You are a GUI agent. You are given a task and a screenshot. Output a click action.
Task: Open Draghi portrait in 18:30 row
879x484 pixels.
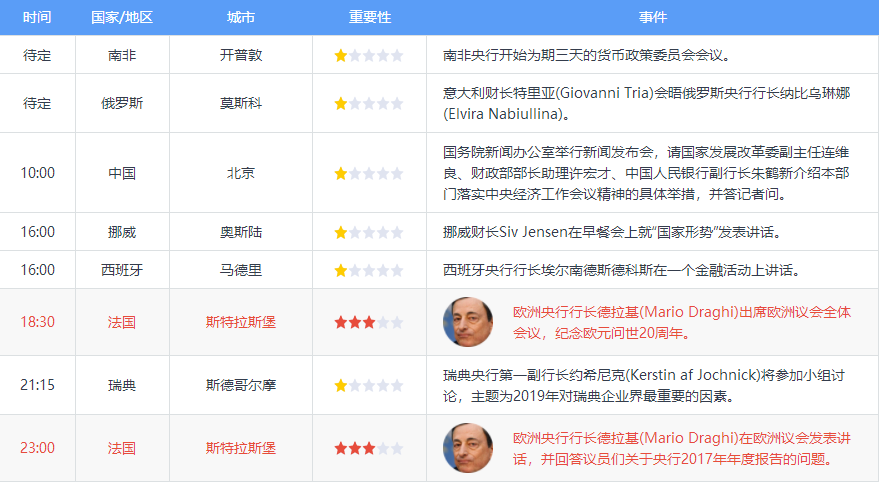point(468,322)
